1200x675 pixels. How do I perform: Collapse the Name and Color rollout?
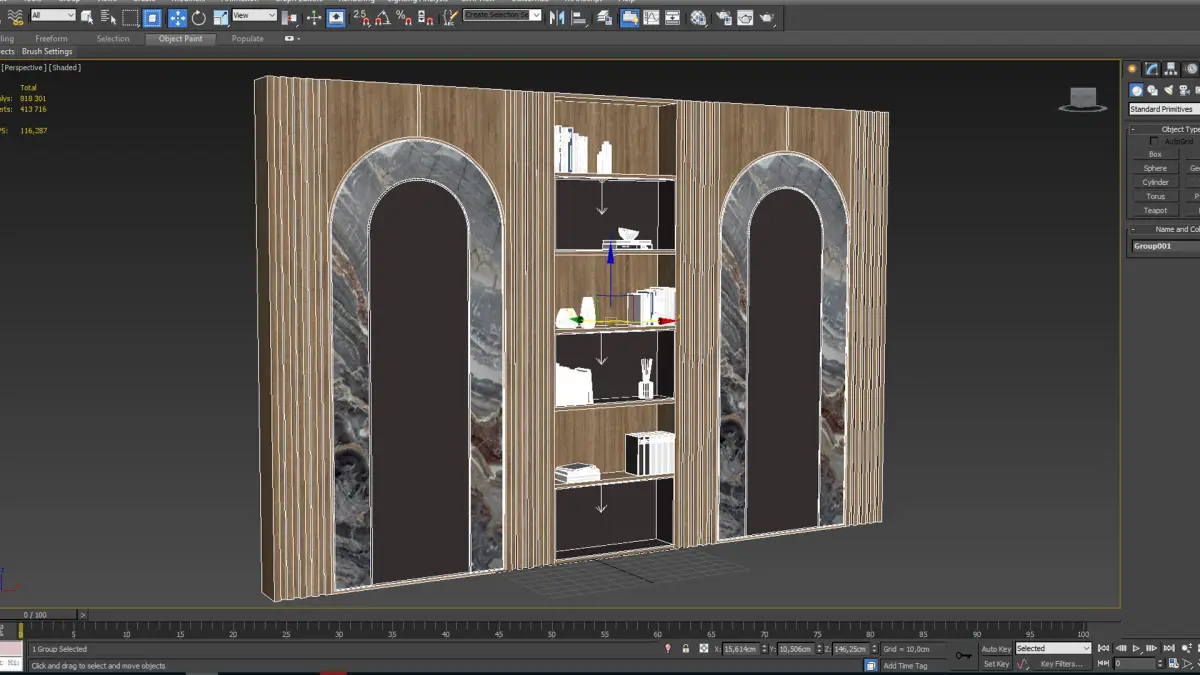click(x=1133, y=229)
